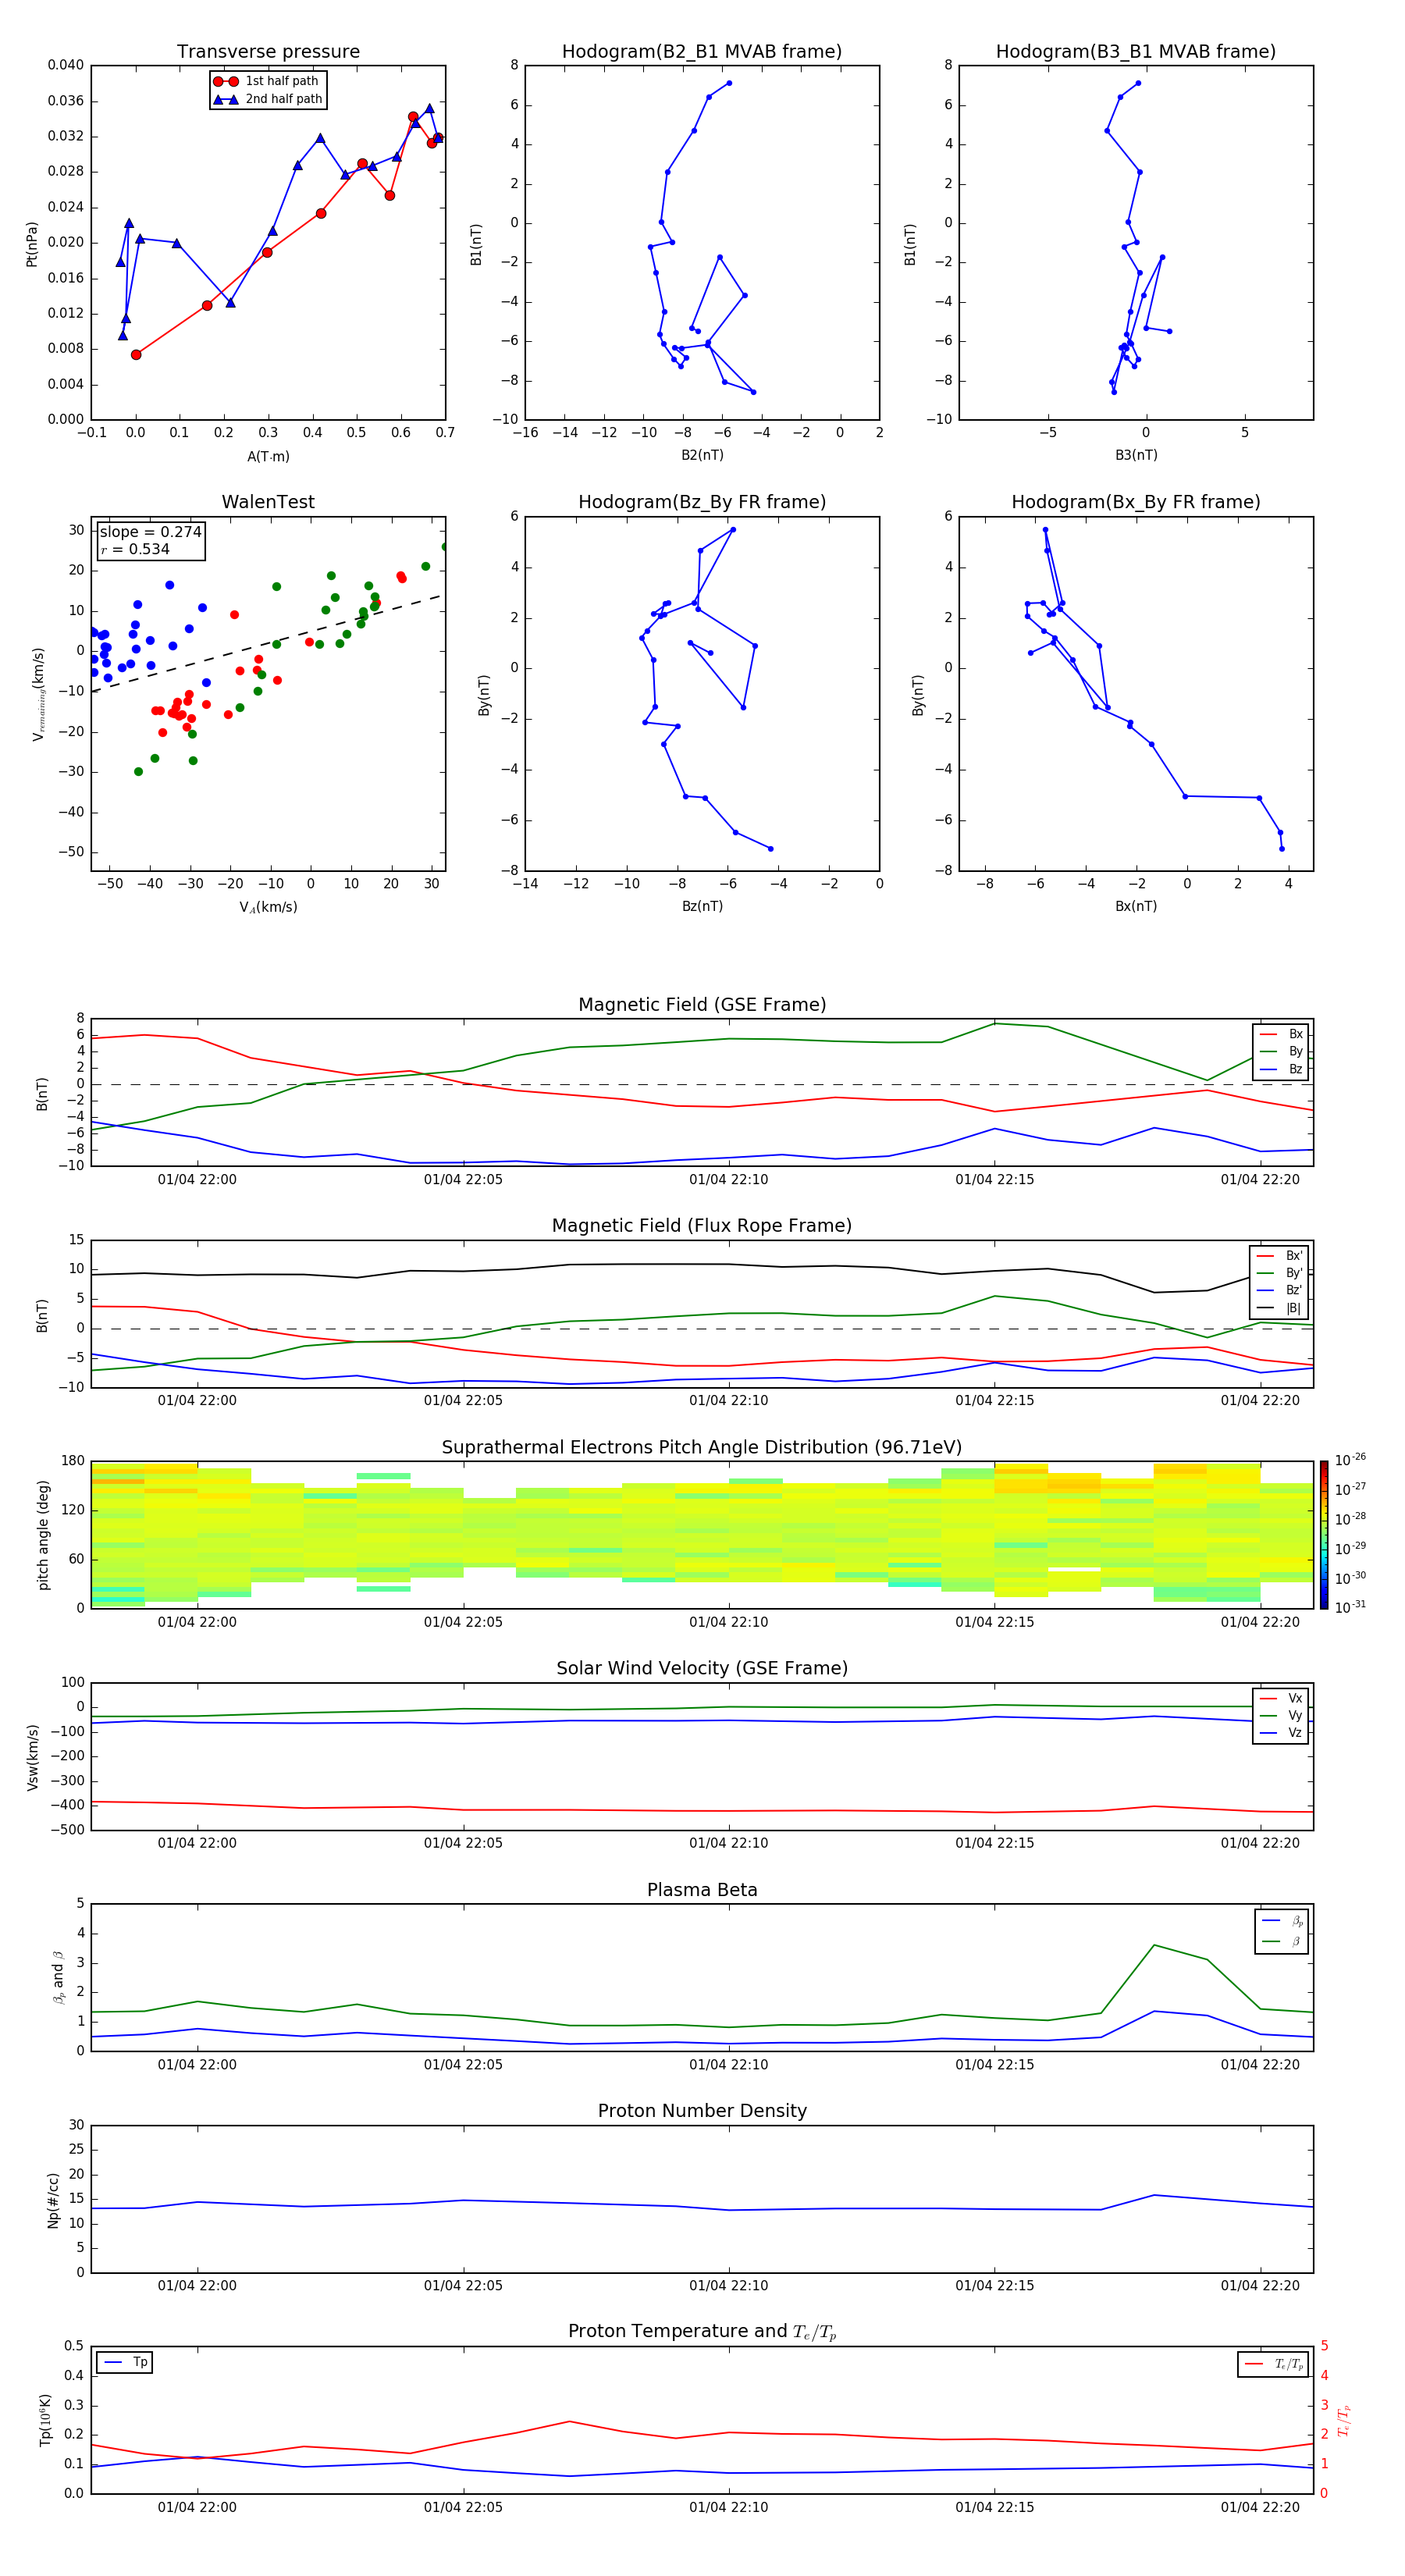1405x2576 pixels.
Task: Click the '01/04 22:20' tick under Proton Temperature
Action: (x=1260, y=2507)
